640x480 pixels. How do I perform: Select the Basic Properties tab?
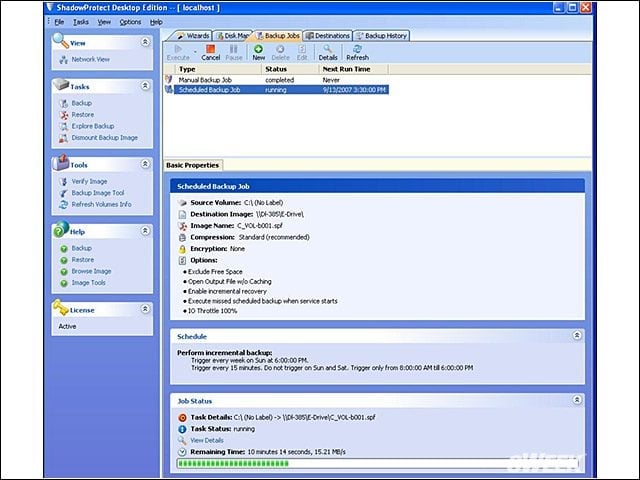coord(193,165)
